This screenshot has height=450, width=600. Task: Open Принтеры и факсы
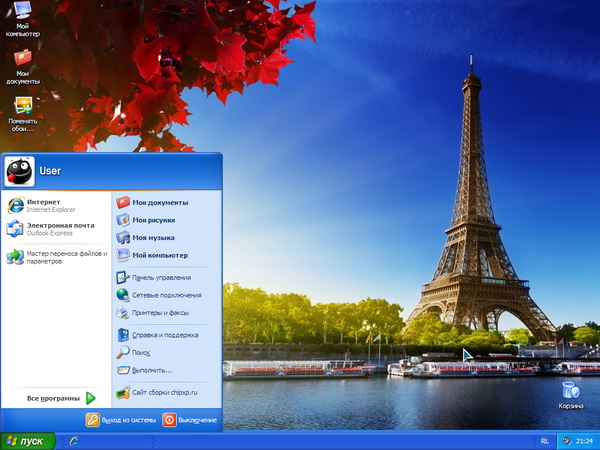point(164,313)
